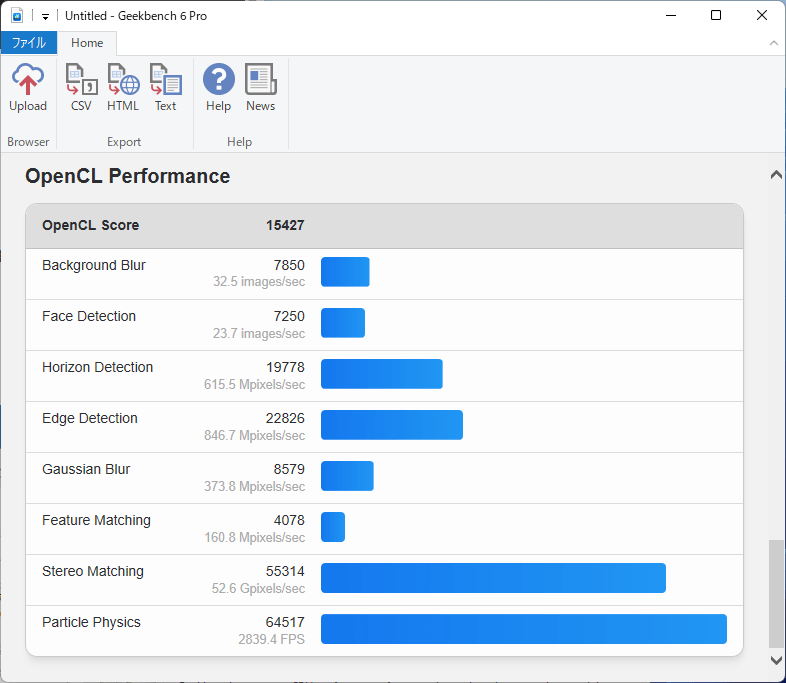
Task: Click the vertical scrollbar thumb
Action: click(776, 595)
